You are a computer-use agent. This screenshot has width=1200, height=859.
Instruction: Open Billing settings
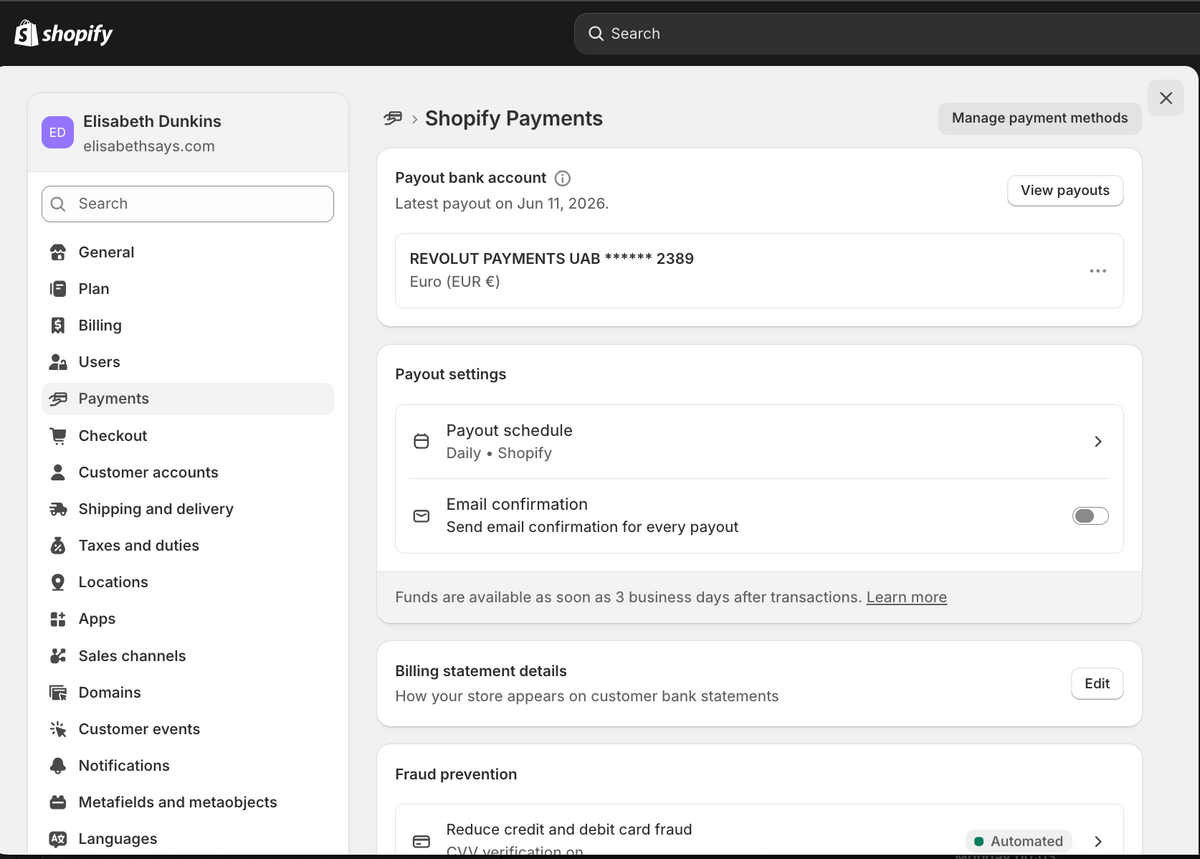coord(188,325)
